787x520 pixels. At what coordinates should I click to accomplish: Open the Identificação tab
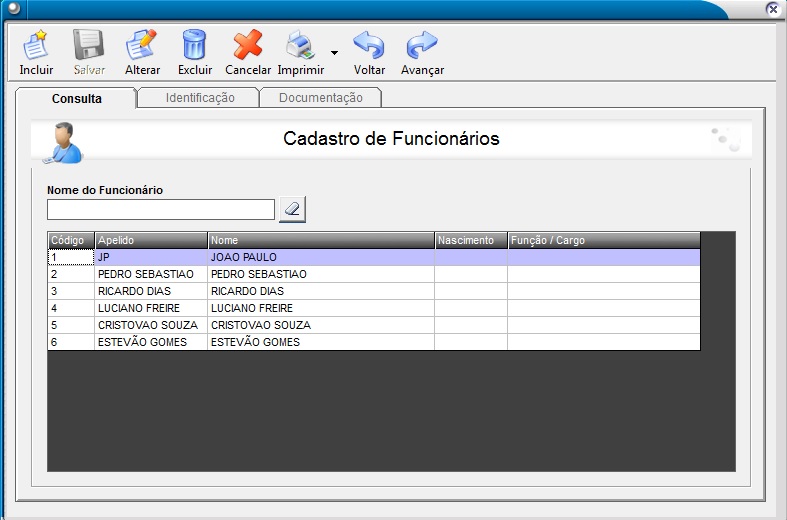coord(200,97)
